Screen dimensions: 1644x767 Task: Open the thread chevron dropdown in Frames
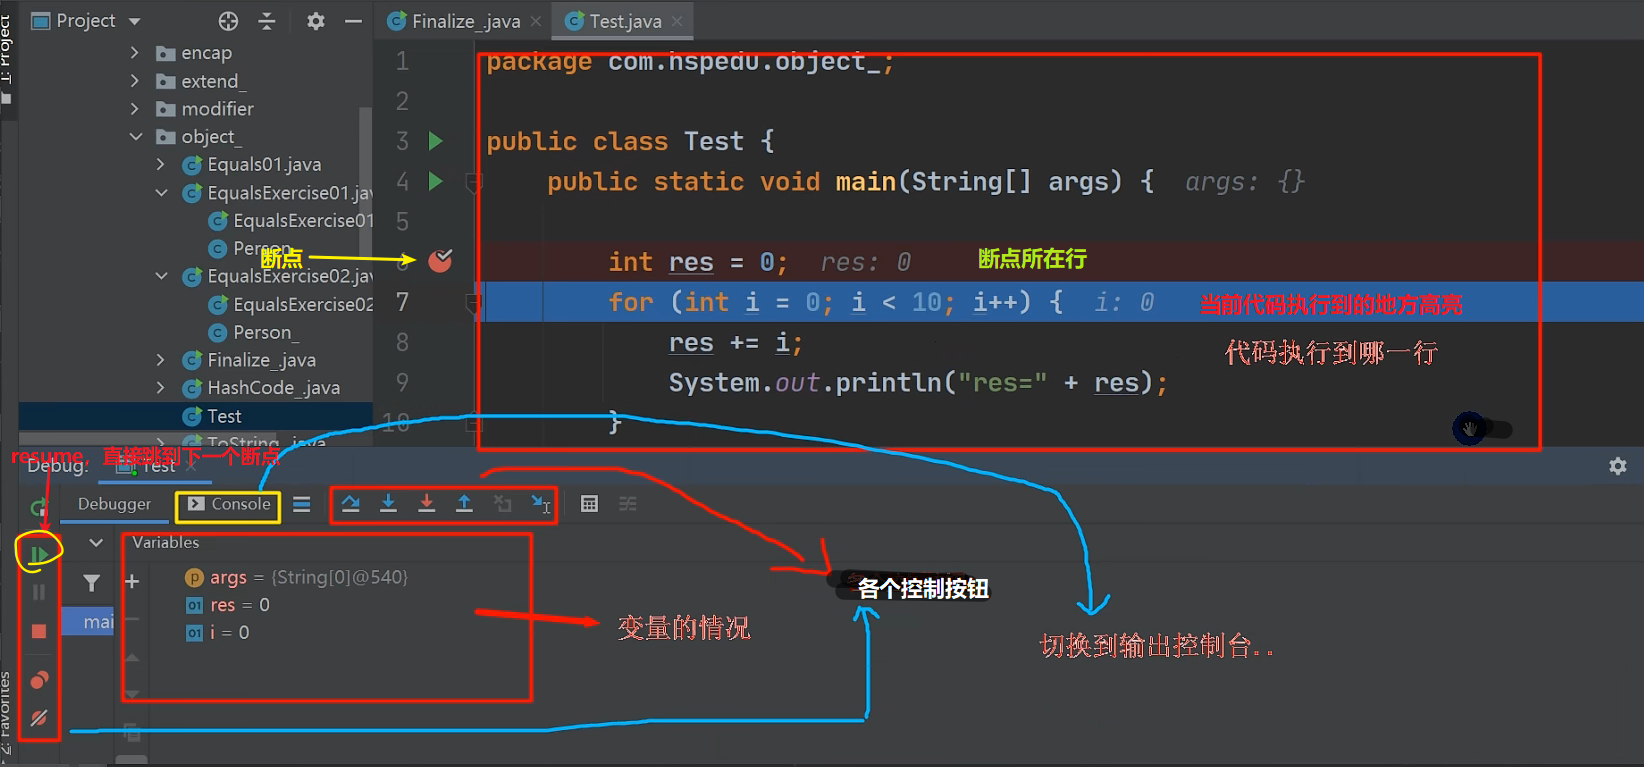96,543
